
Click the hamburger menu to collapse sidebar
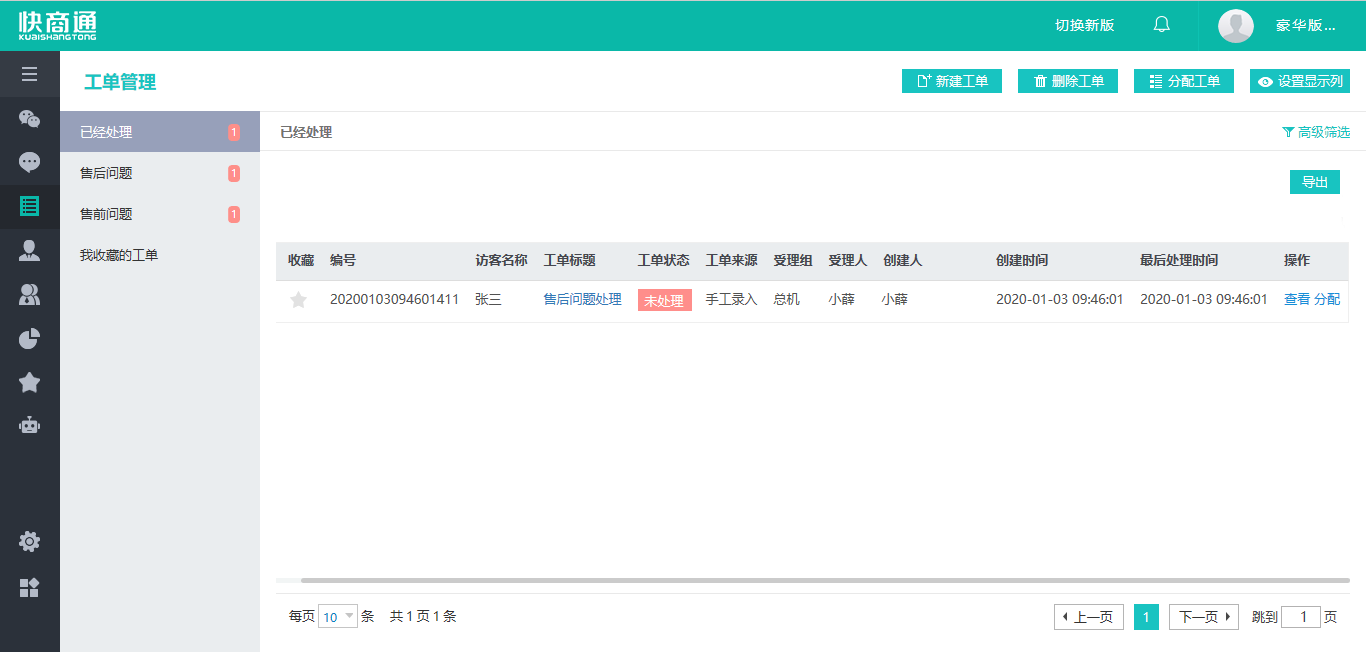[29, 74]
